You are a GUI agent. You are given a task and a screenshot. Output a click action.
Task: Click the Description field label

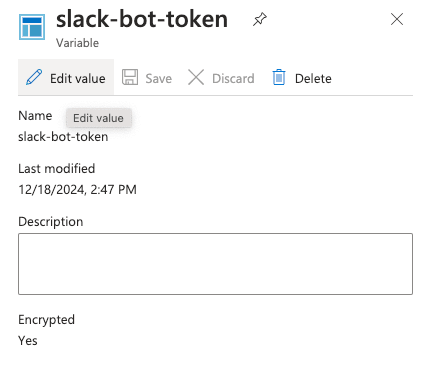[x=51, y=222]
